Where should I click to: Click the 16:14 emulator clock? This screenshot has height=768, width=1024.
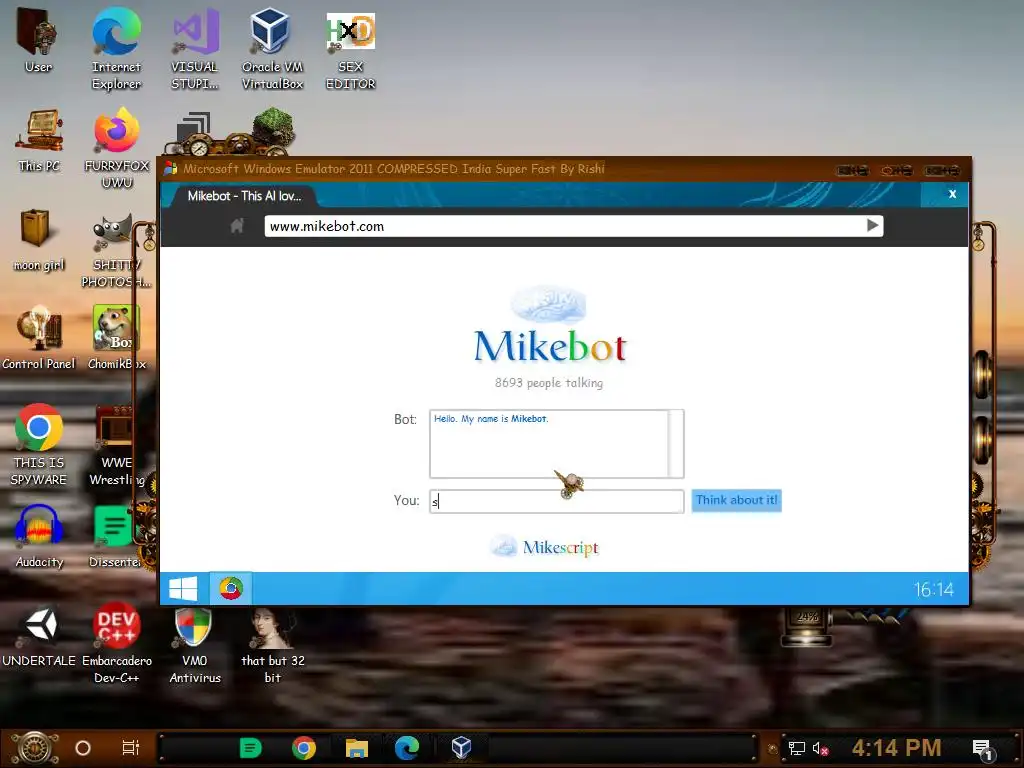(933, 590)
